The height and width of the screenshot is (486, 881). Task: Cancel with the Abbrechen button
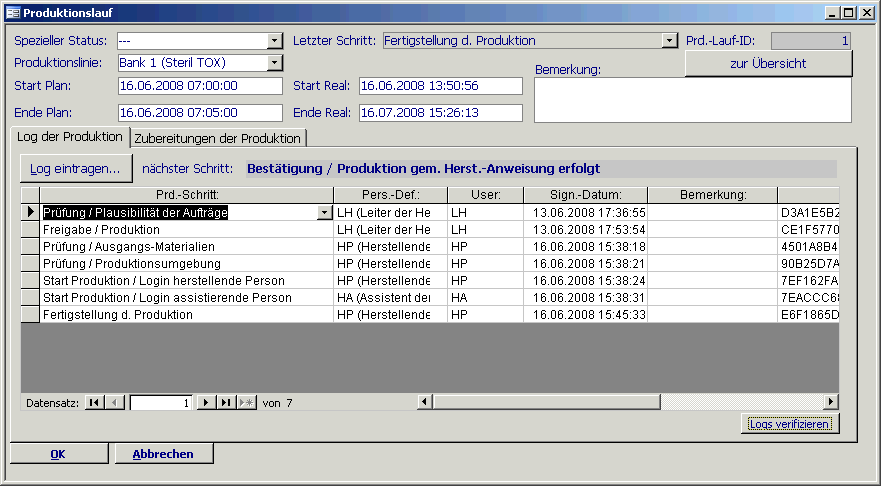pos(163,454)
